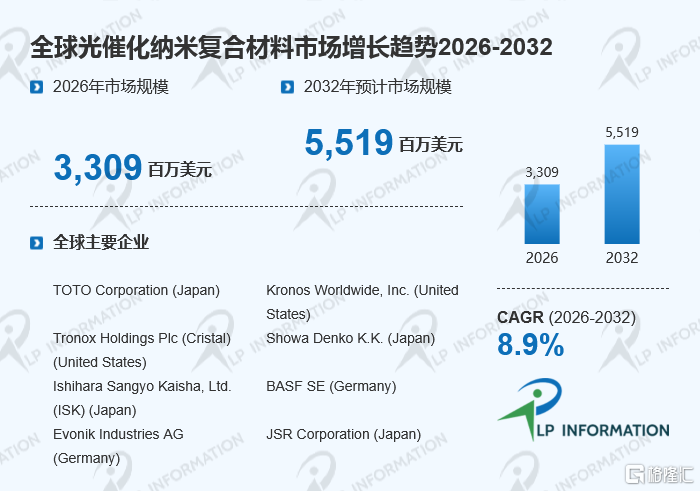Click the arrow bullet beside 2032年预计市场规模

click(x=288, y=87)
